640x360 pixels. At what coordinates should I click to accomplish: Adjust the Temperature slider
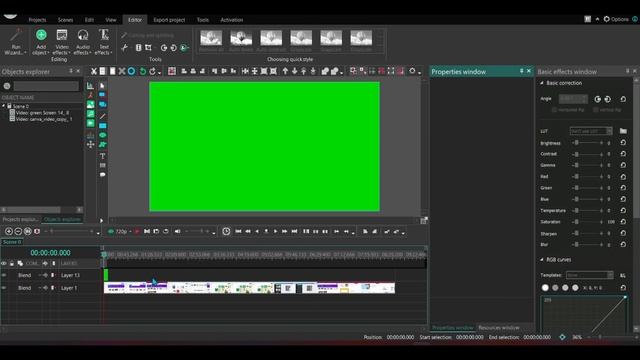click(588, 210)
